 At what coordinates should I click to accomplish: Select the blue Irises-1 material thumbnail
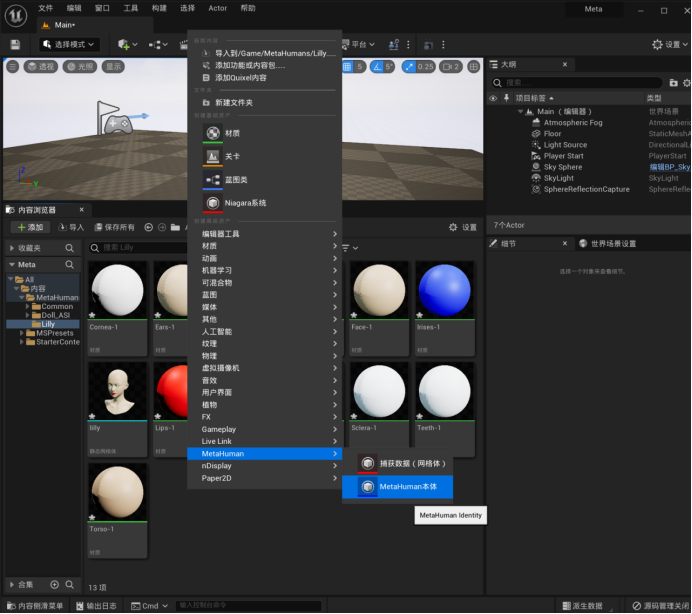445,290
